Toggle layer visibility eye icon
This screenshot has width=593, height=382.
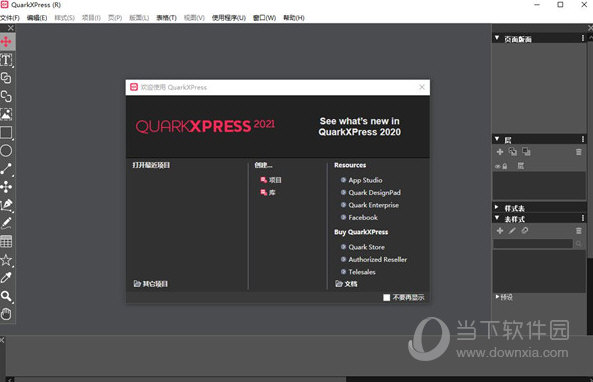point(498,166)
